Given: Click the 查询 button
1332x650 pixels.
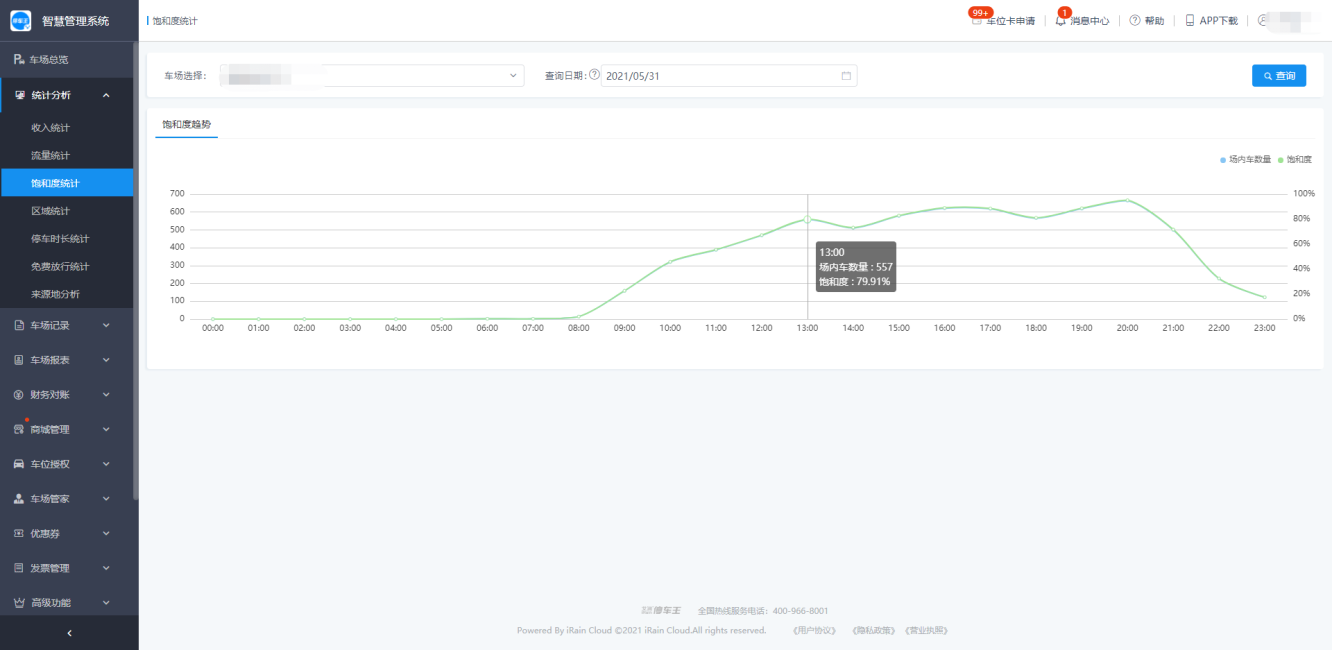Looking at the screenshot, I should click(x=1278, y=76).
